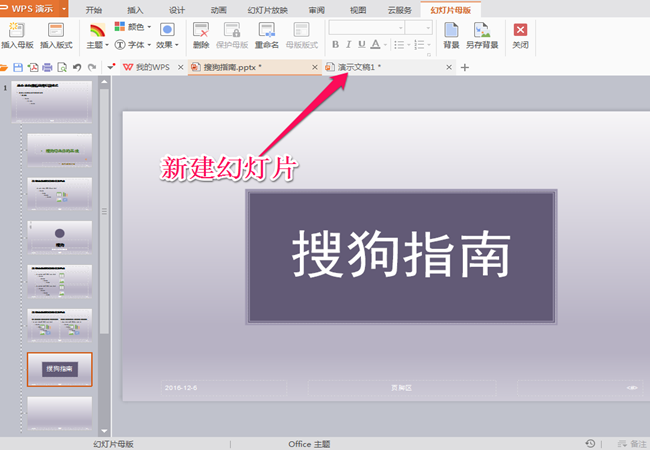Click the open folder icon in quick toolbar
This screenshot has height=450, width=650.
(x=4, y=67)
